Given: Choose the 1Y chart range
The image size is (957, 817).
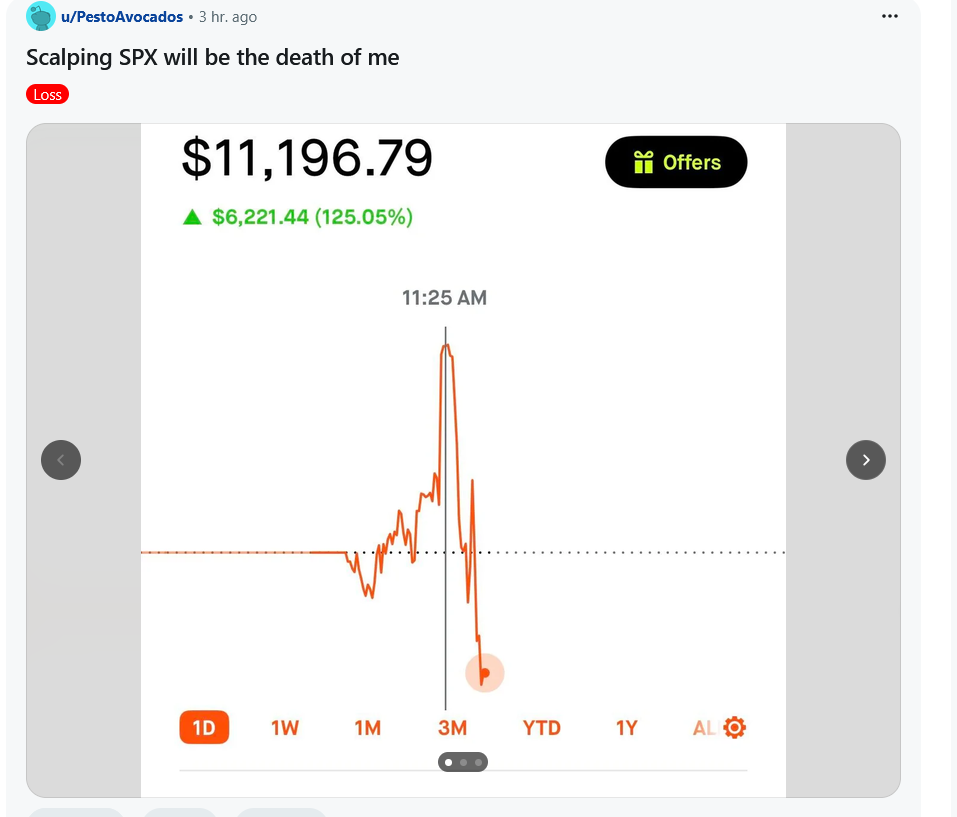Looking at the screenshot, I should pyautogui.click(x=627, y=728).
